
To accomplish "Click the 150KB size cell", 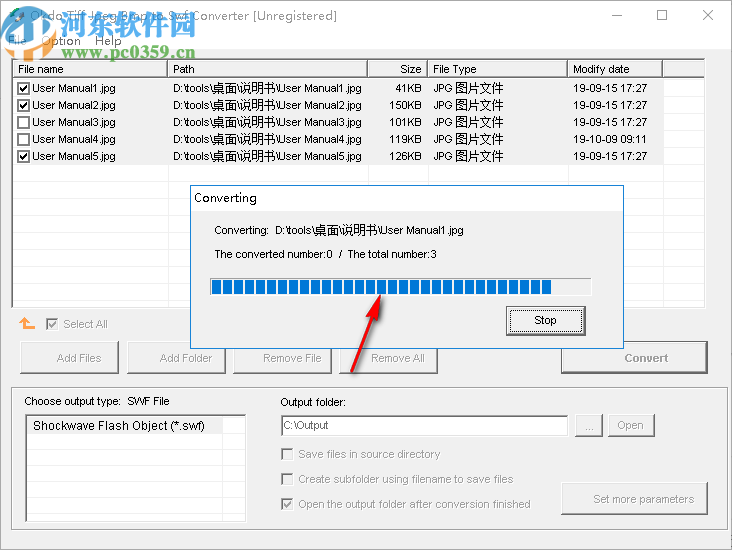I will tap(405, 106).
